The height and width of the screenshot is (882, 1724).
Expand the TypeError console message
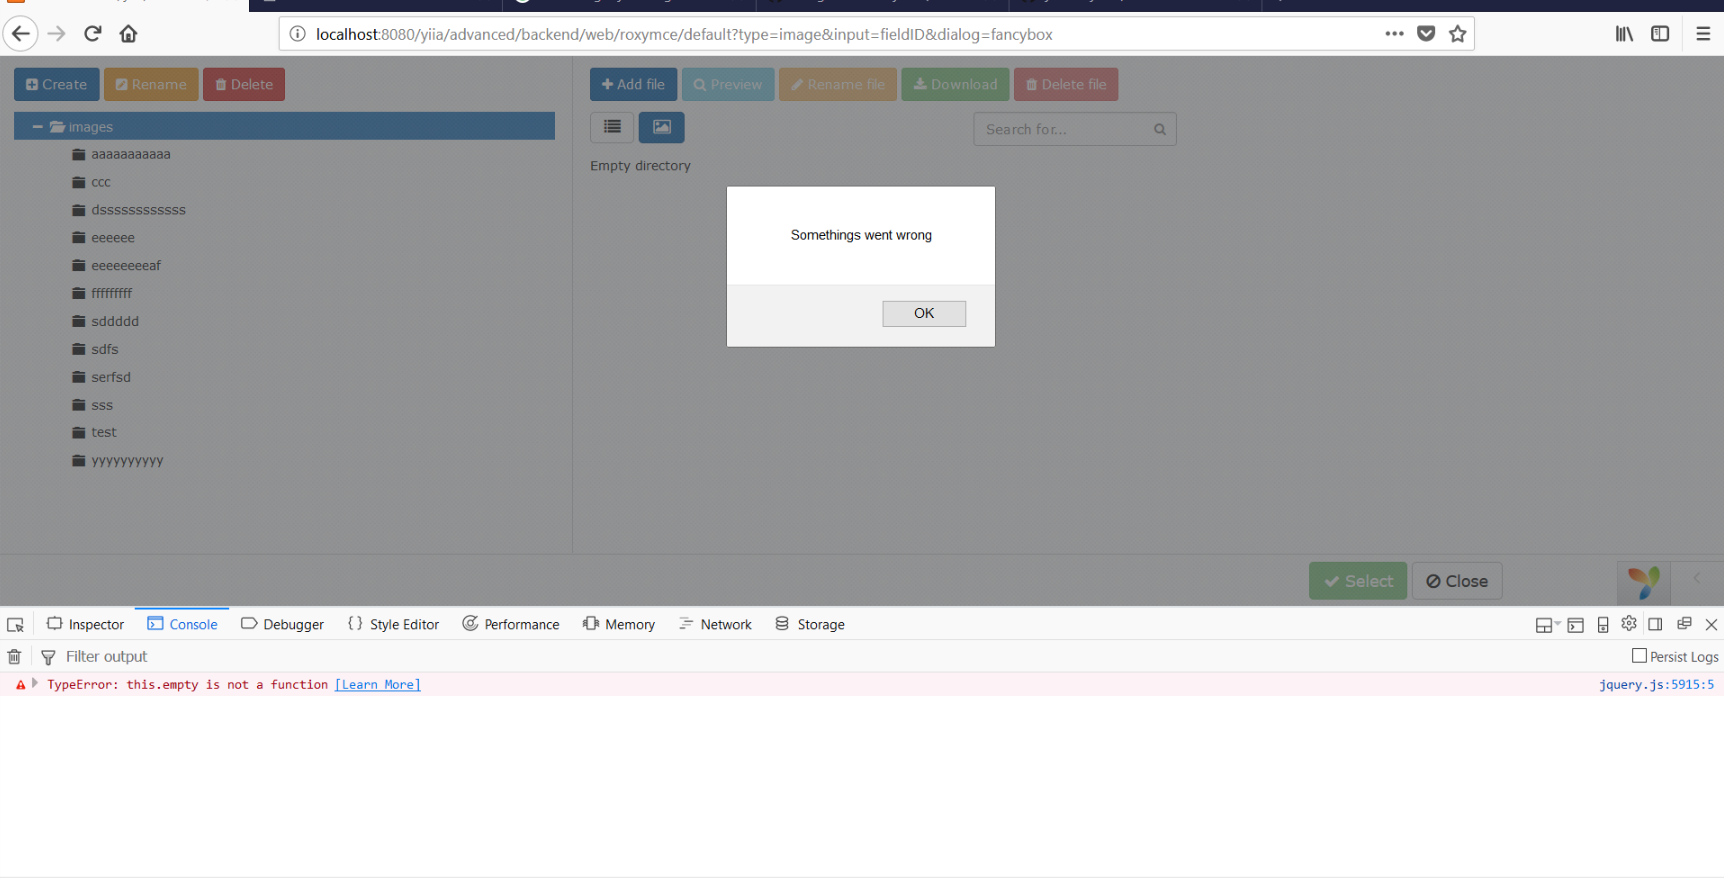[35, 684]
